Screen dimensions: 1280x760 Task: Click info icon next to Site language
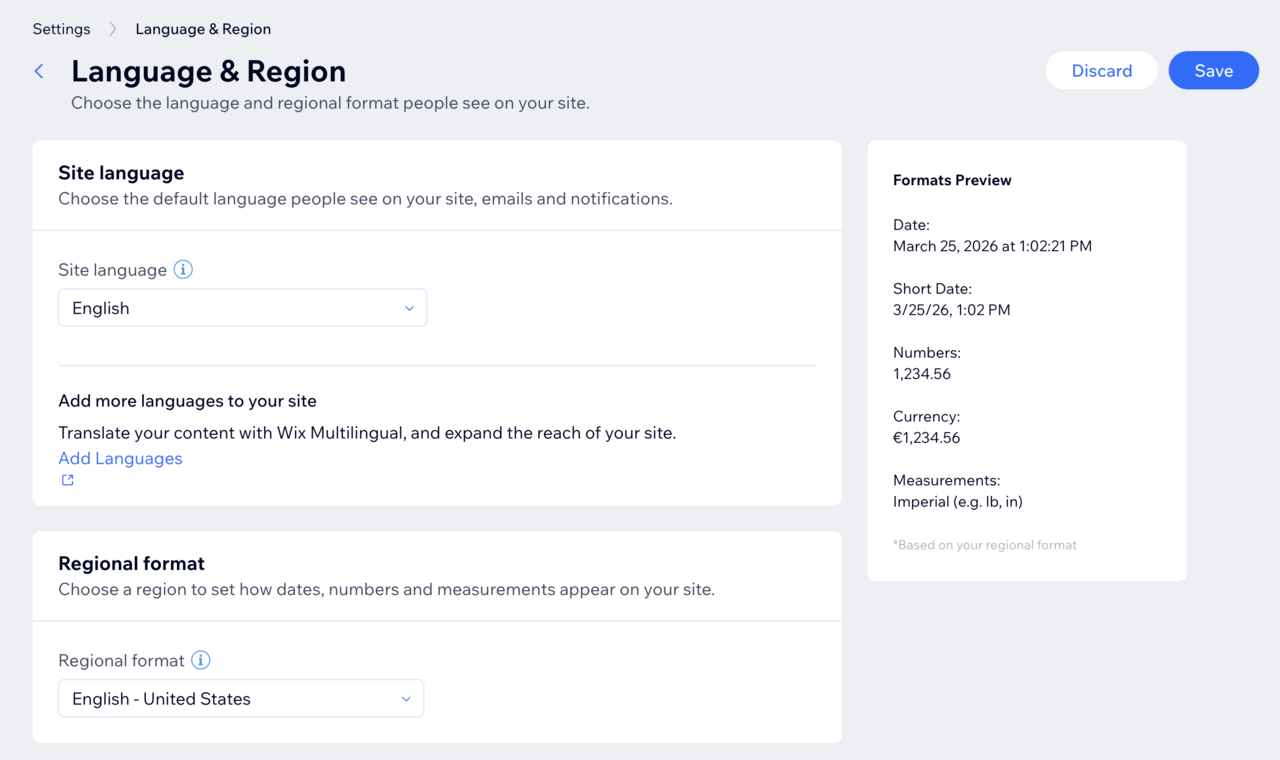(183, 270)
